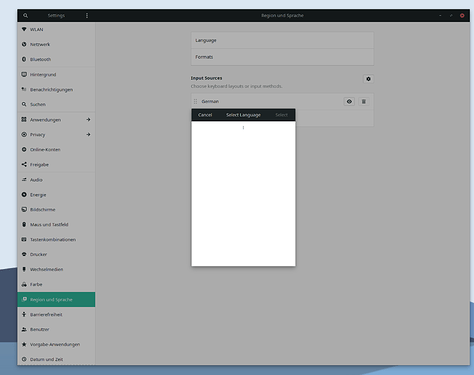474x375 pixels.
Task: Click the search icon in Settings header
Action: tap(25, 15)
